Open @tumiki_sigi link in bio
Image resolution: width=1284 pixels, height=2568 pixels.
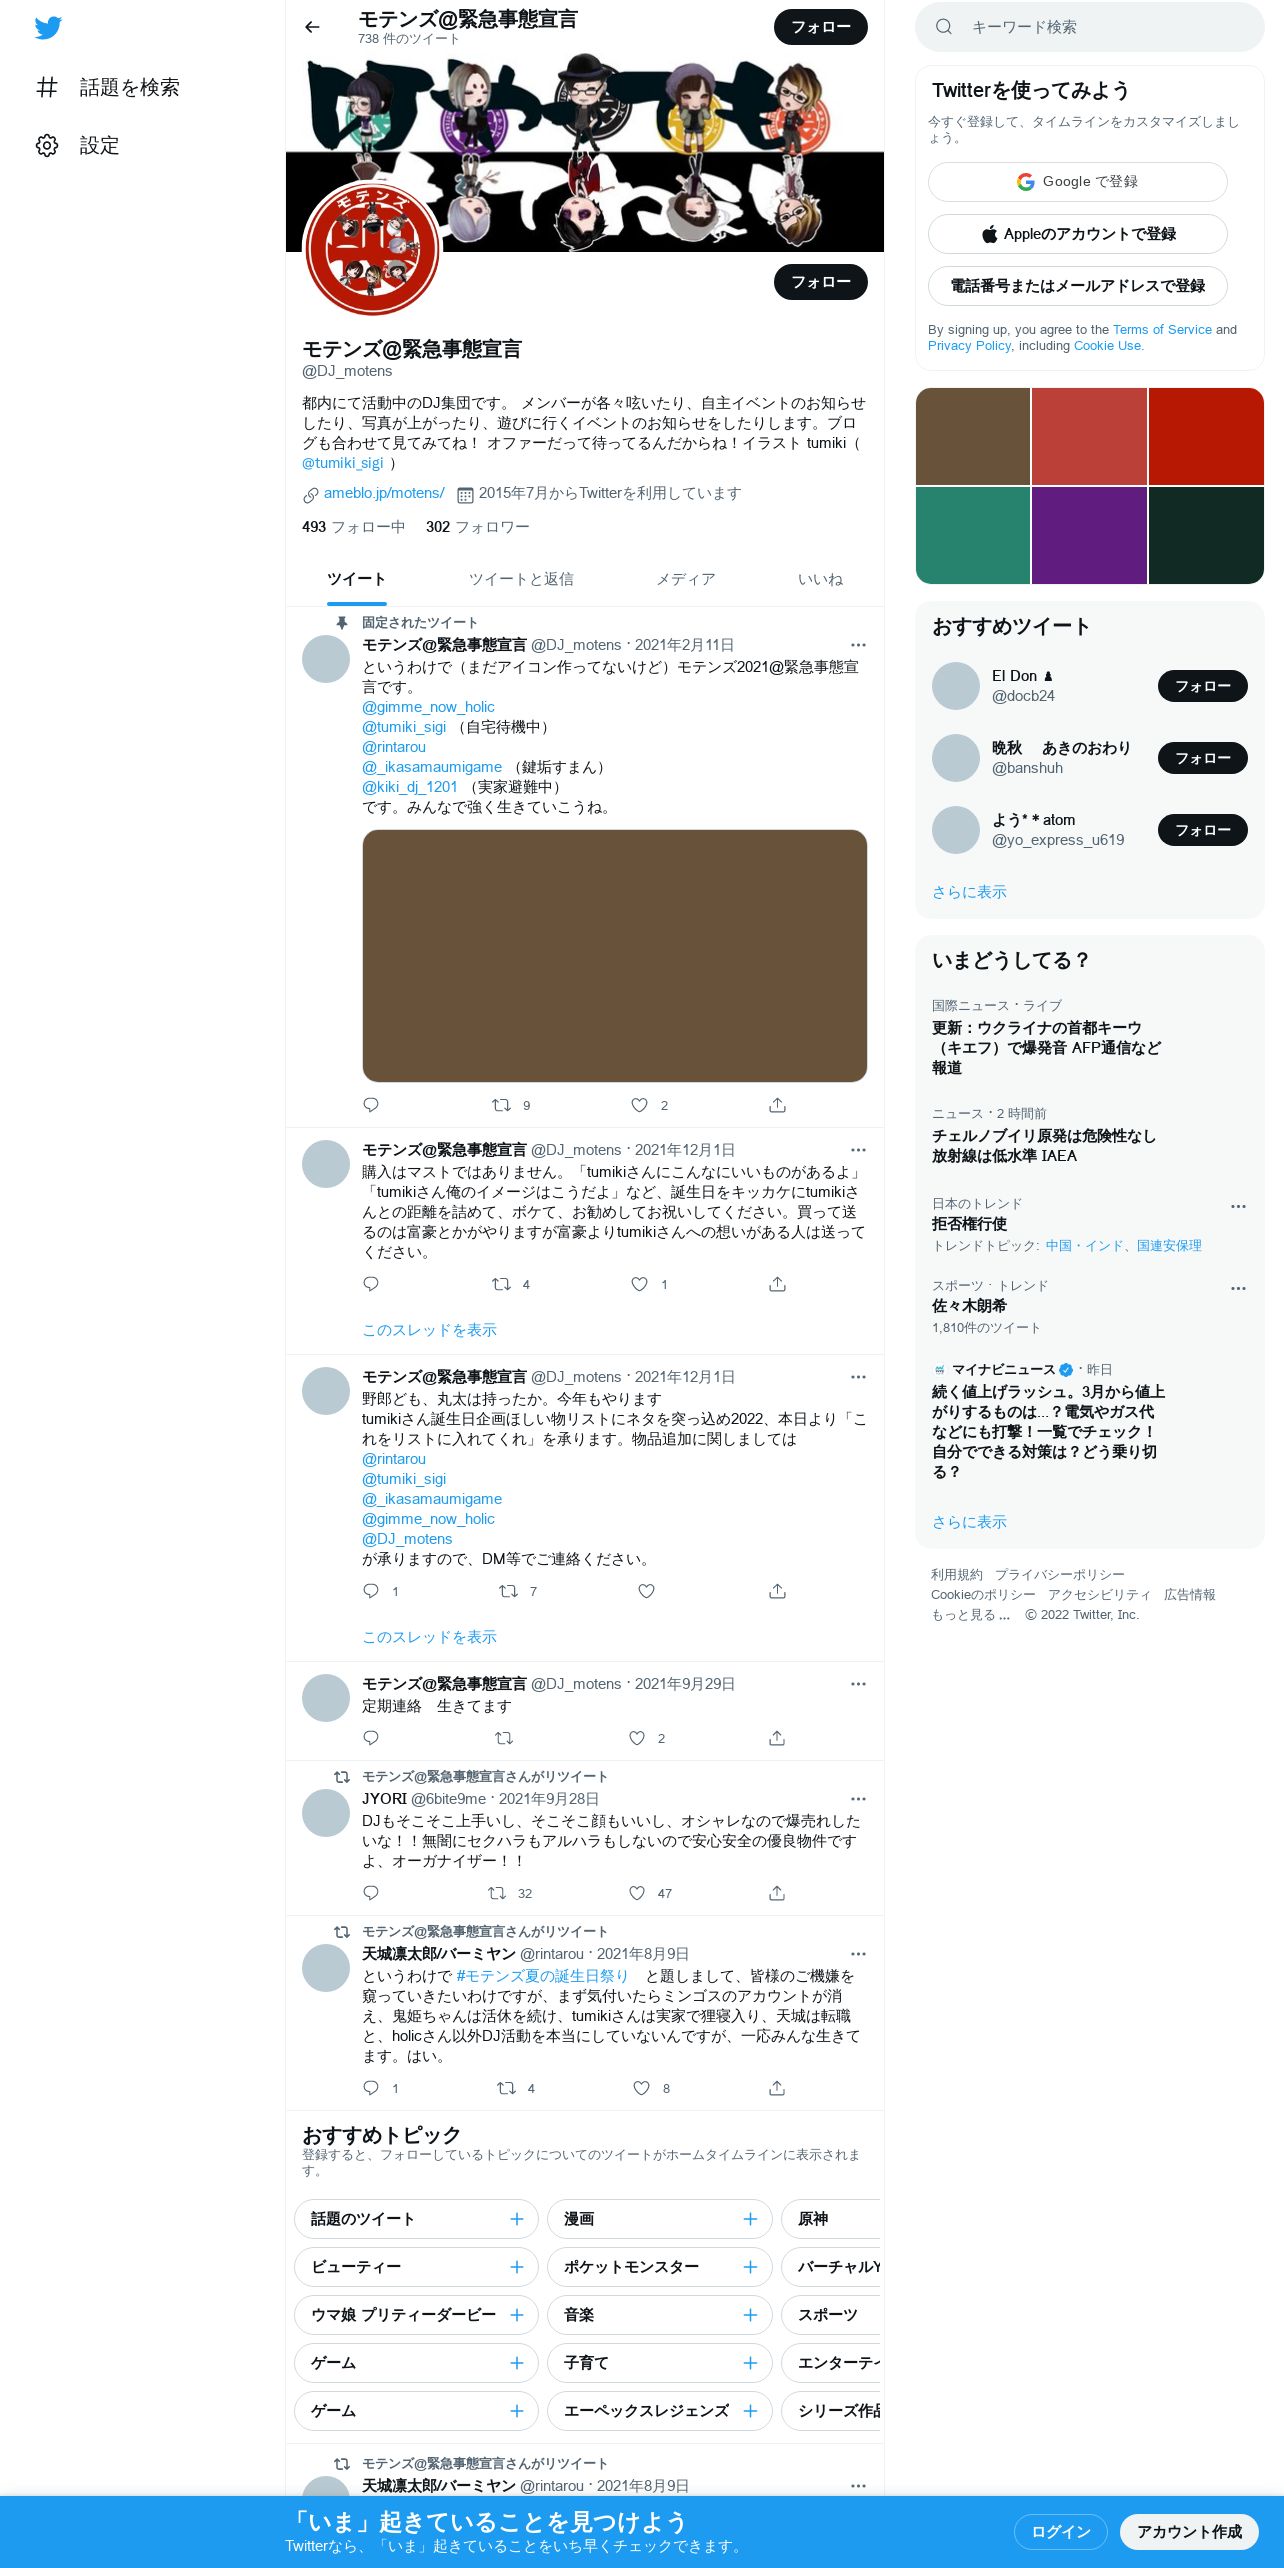pos(343,463)
